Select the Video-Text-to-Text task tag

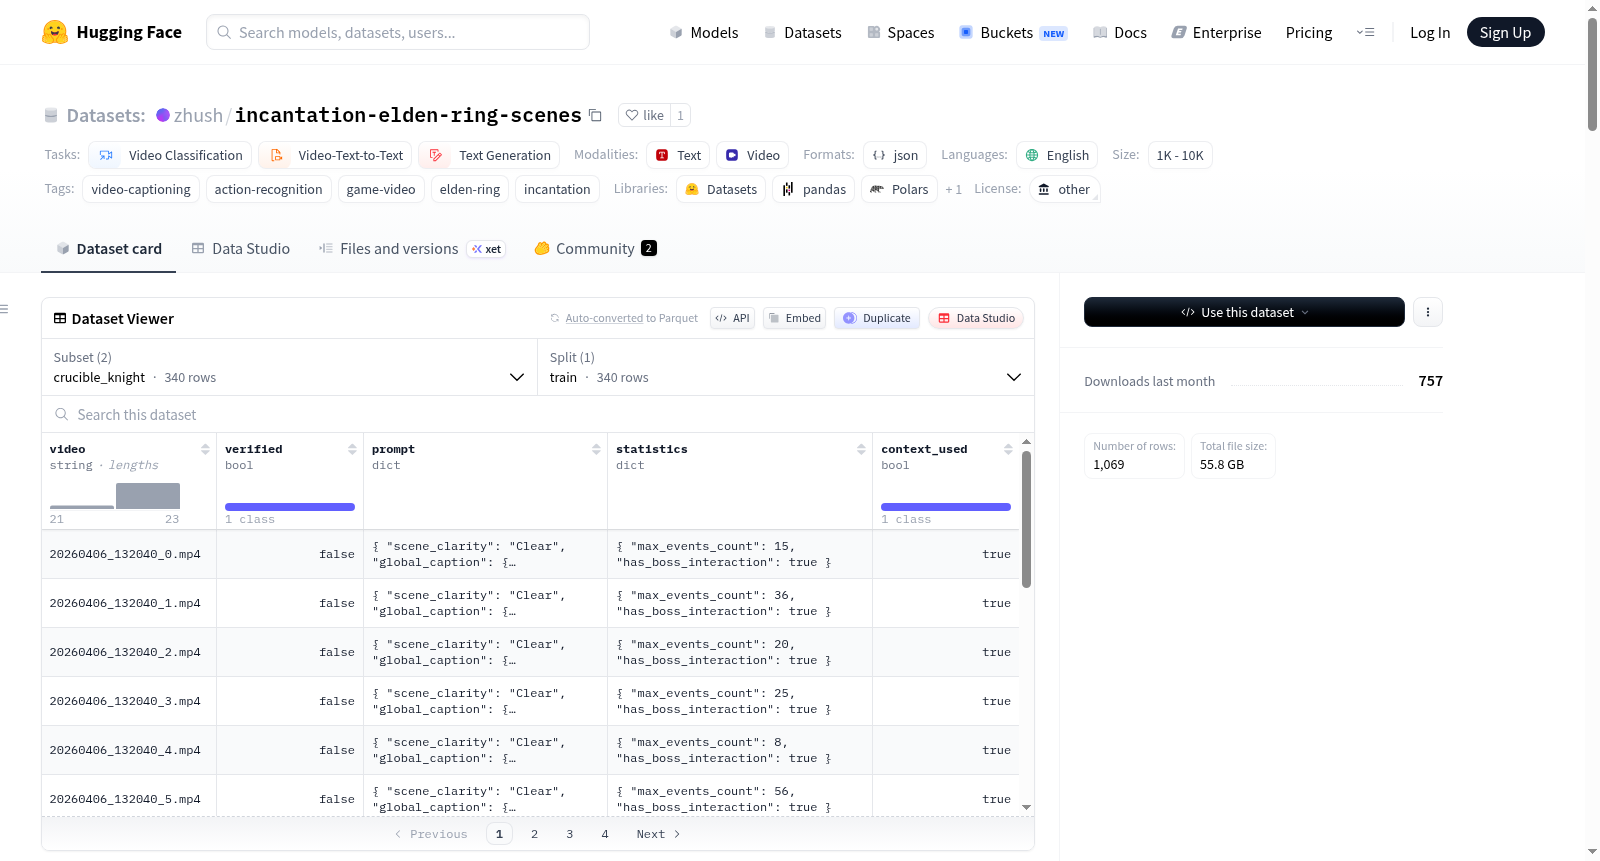click(335, 155)
